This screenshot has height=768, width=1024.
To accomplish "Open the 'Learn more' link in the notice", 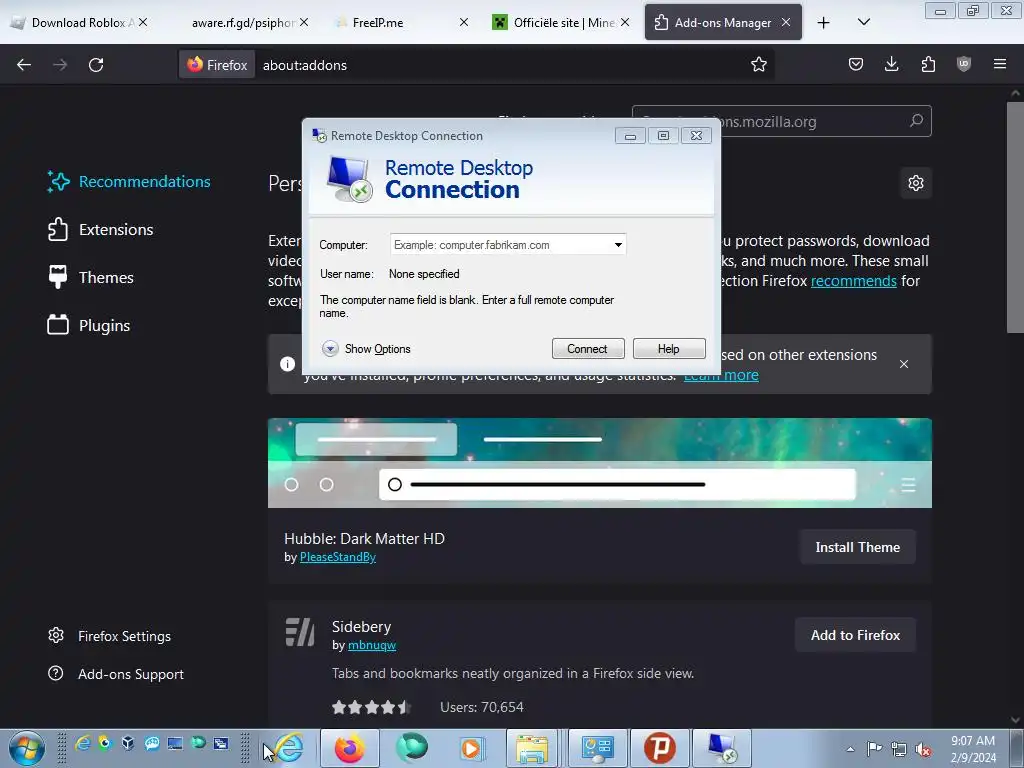I will 721,375.
